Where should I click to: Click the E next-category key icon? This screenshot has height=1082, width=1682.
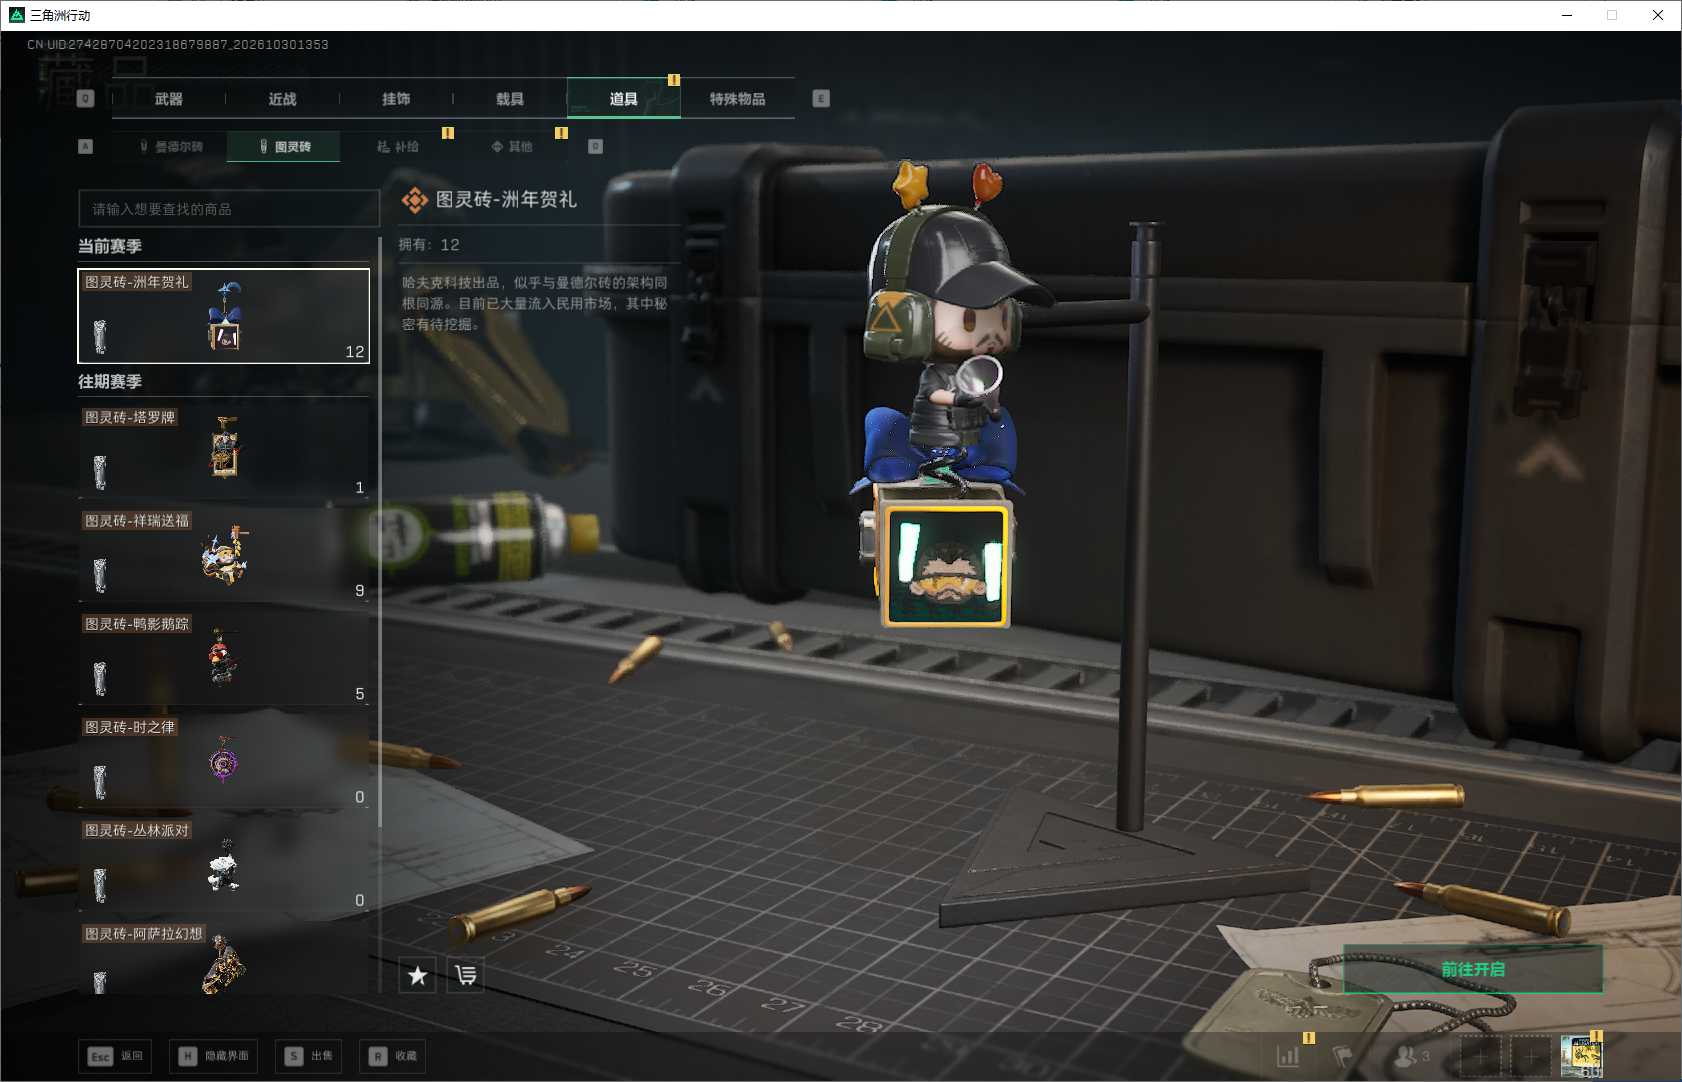click(x=821, y=98)
